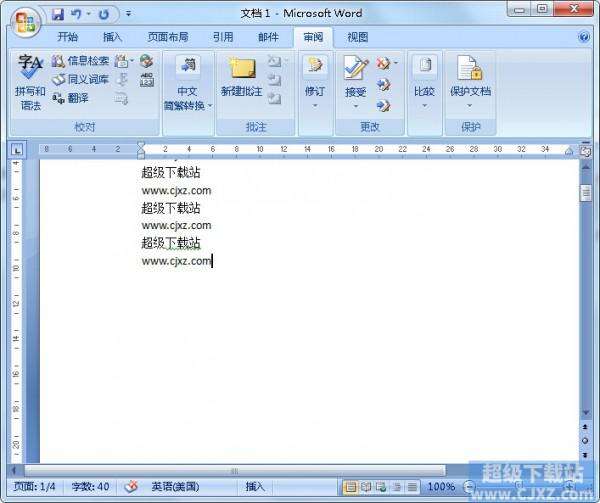Save the document from the quick access toolbar

(59, 15)
